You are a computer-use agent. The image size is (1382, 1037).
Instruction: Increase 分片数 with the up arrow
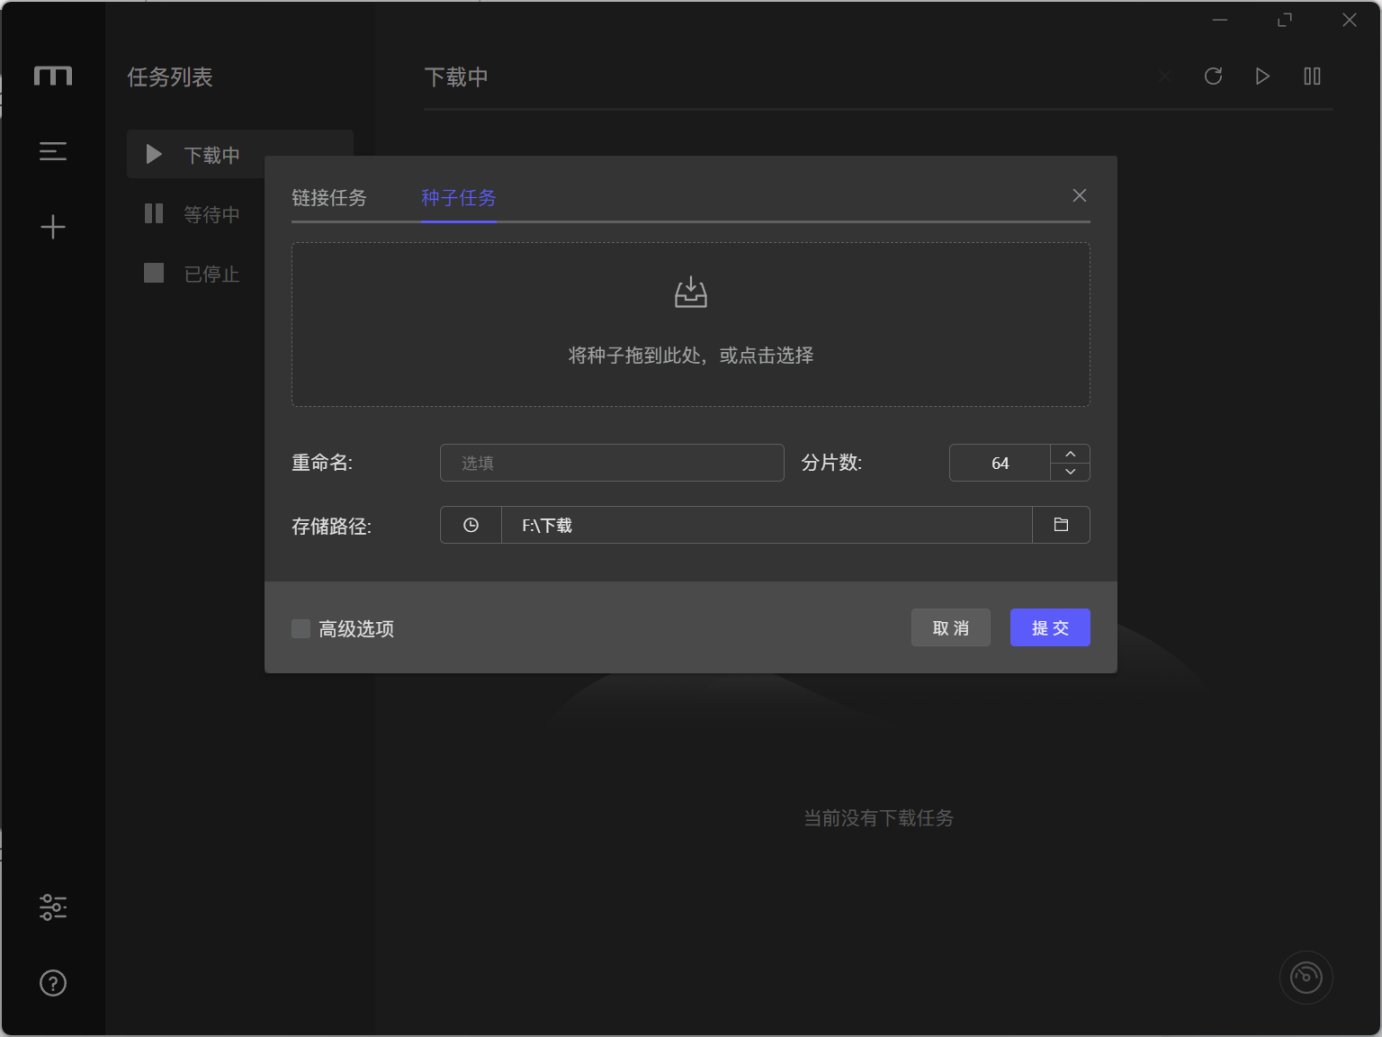1070,454
